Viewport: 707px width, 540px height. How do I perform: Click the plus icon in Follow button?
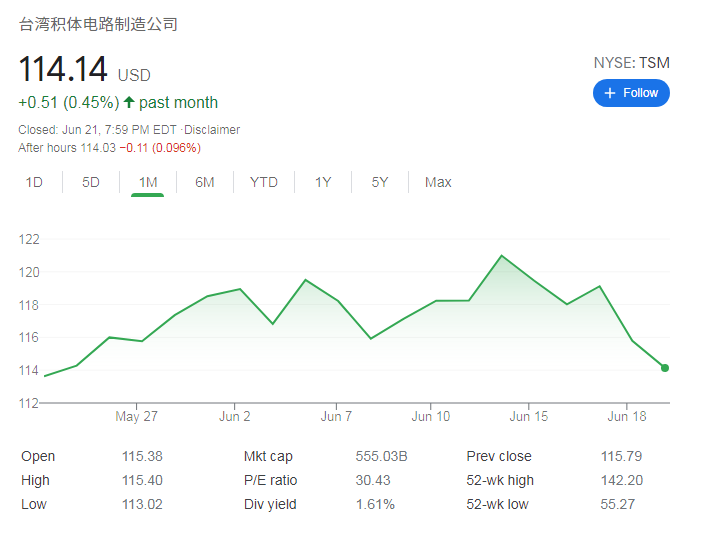[611, 93]
